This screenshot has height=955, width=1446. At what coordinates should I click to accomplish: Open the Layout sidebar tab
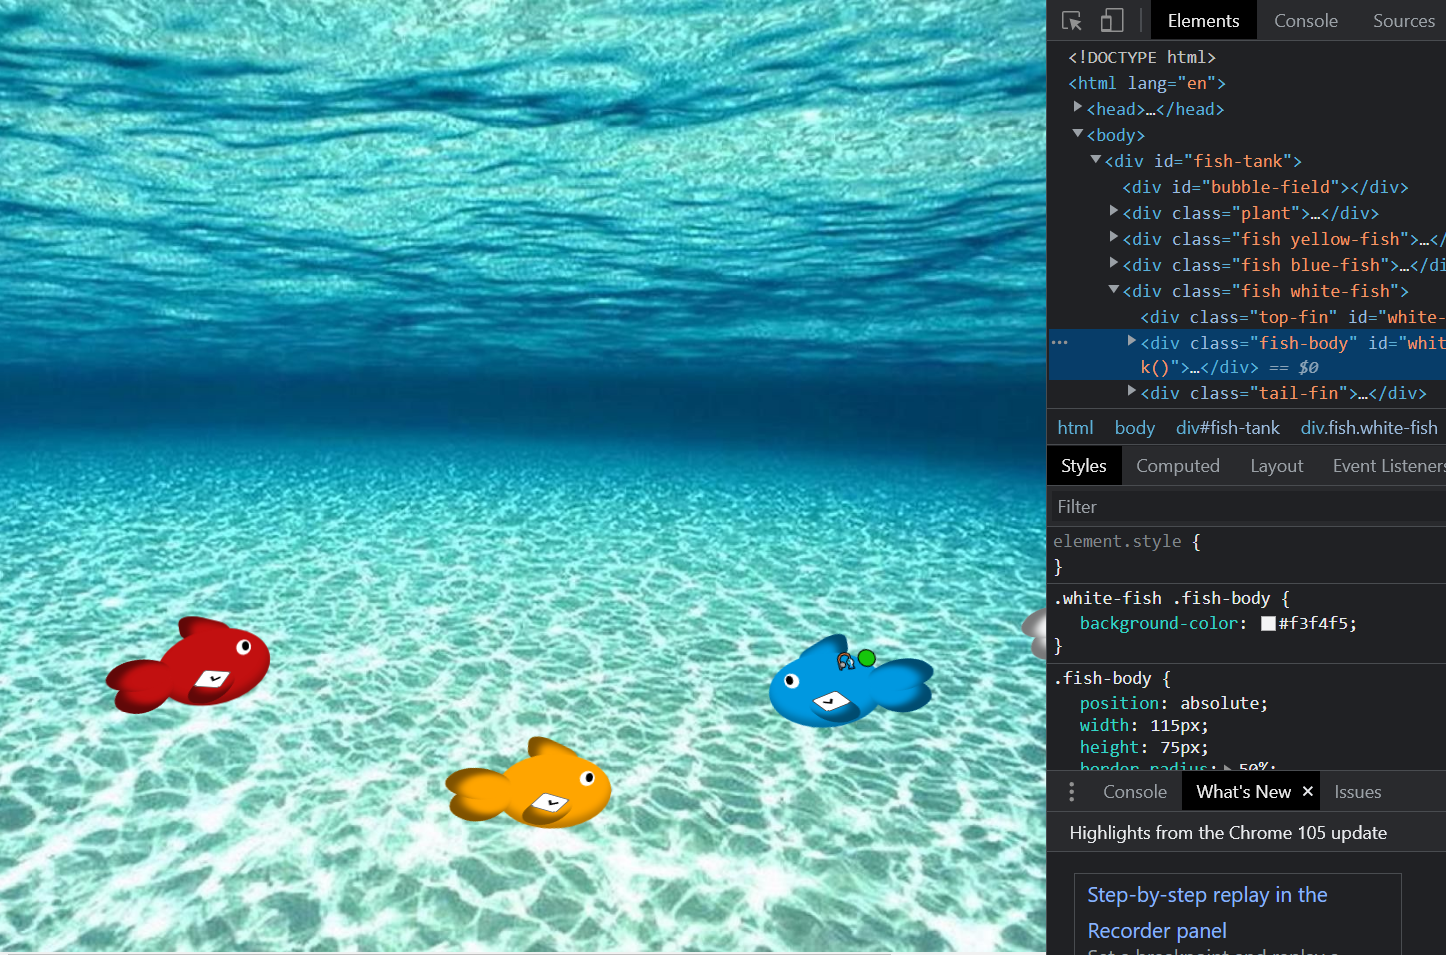click(1277, 466)
